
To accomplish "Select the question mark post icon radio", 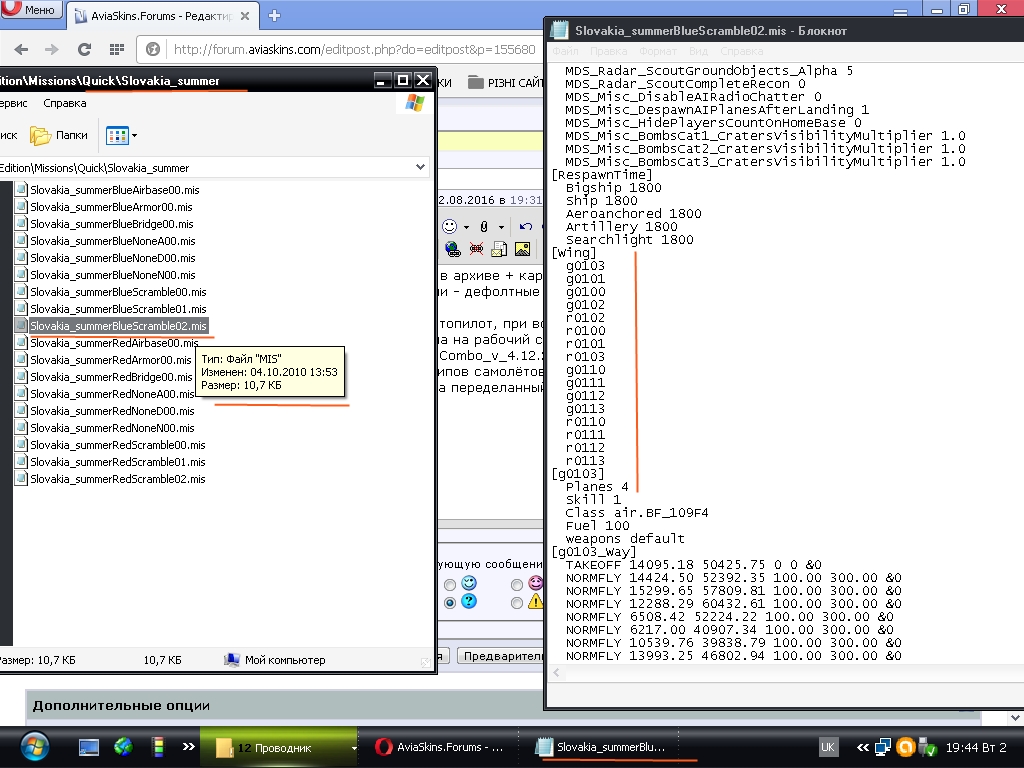I will tap(450, 602).
